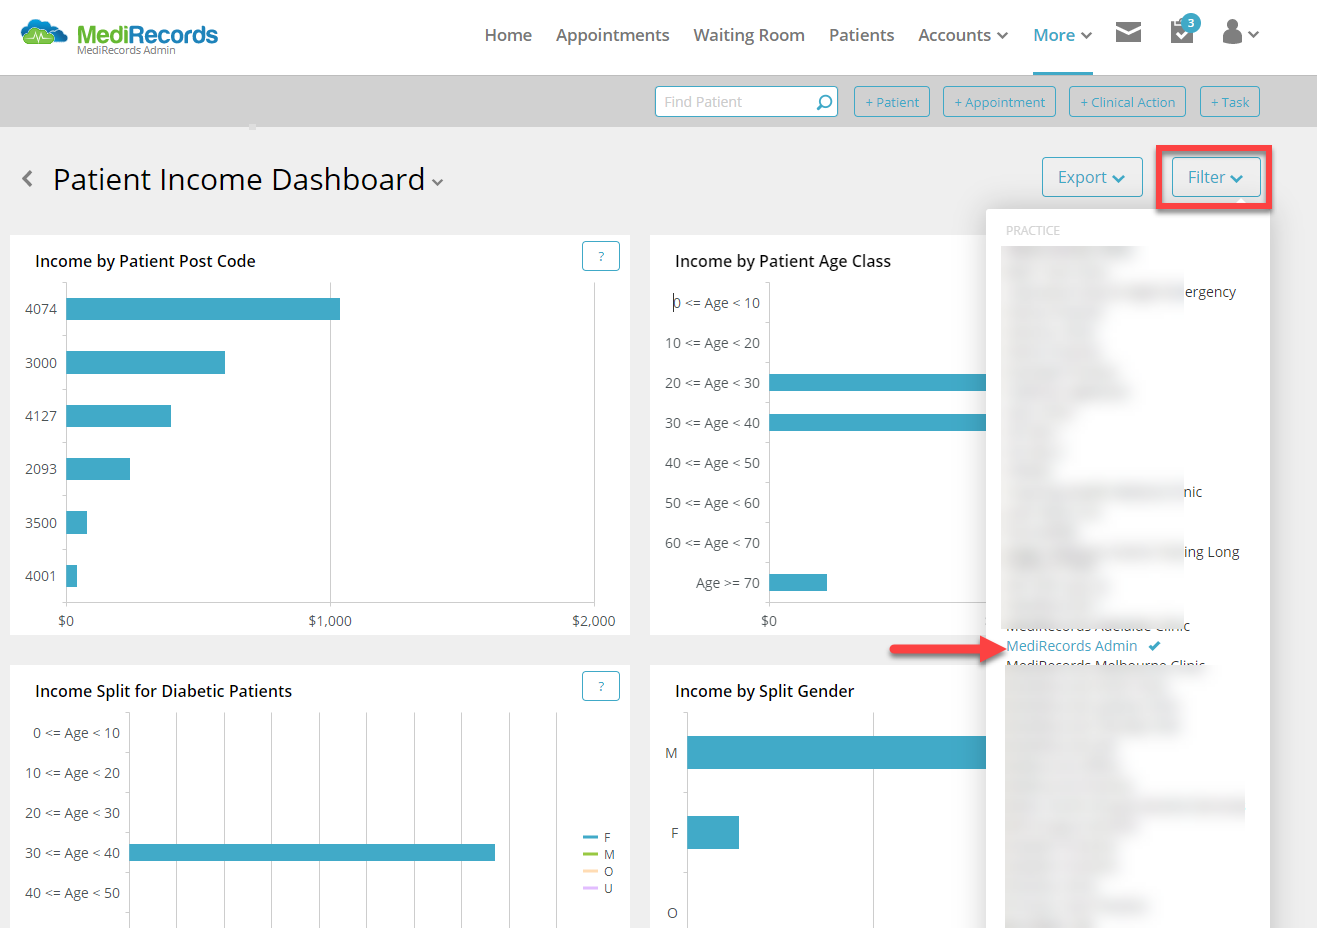Click the F legend marker
This screenshot has width=1317, height=928.
pos(590,837)
